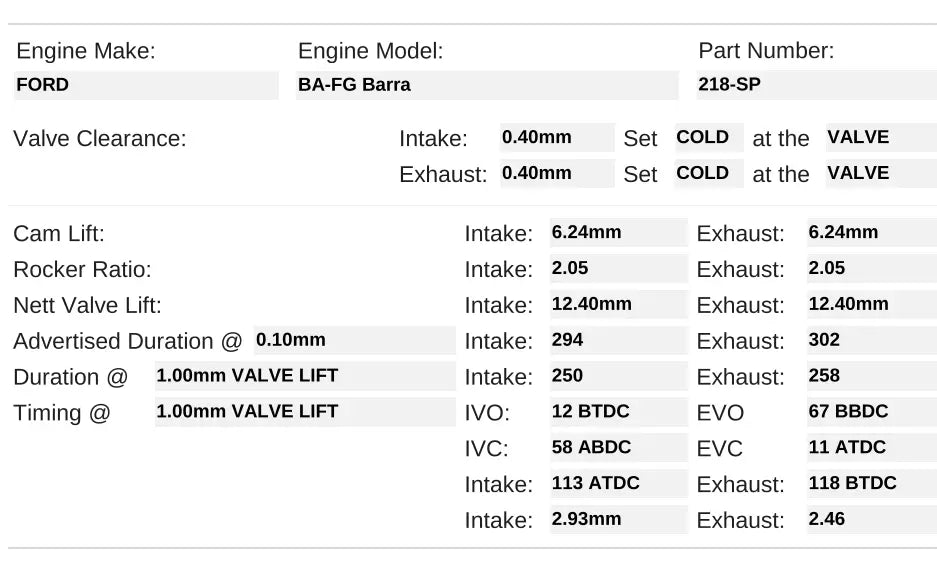
Task: Select the Exhaust duration 258 field
Action: tap(871, 376)
